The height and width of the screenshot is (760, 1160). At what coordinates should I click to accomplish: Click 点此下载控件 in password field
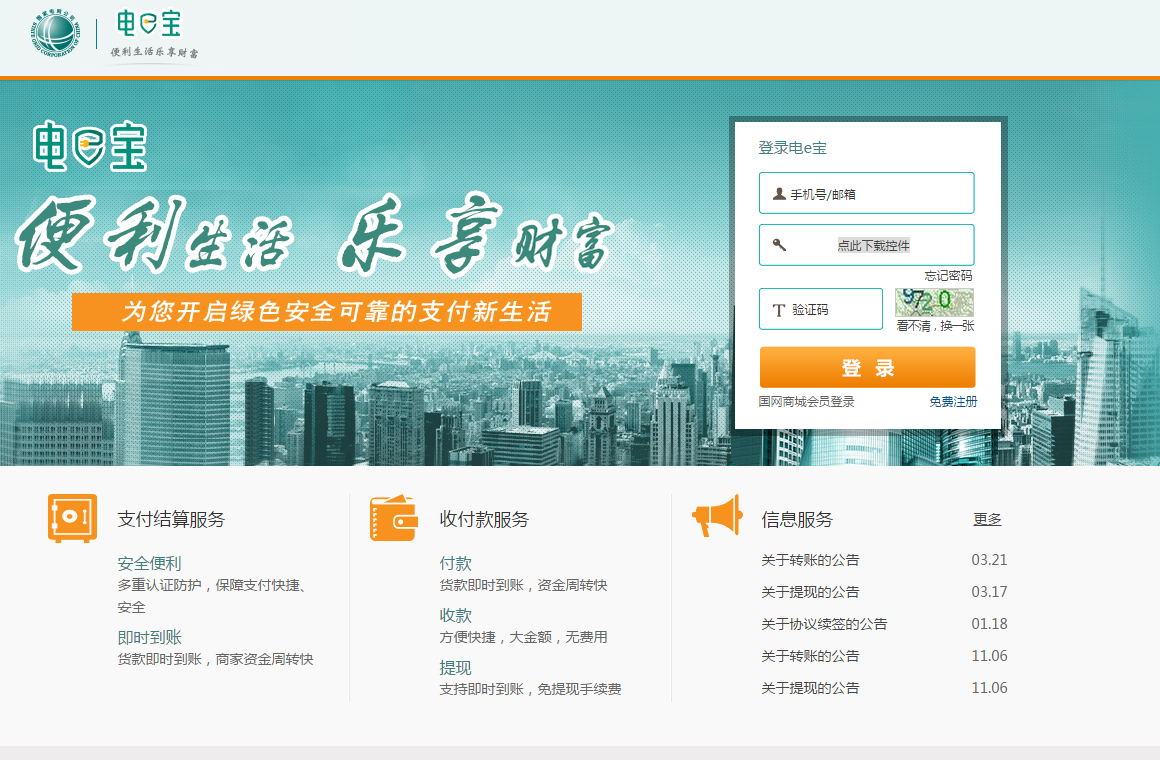(x=874, y=245)
